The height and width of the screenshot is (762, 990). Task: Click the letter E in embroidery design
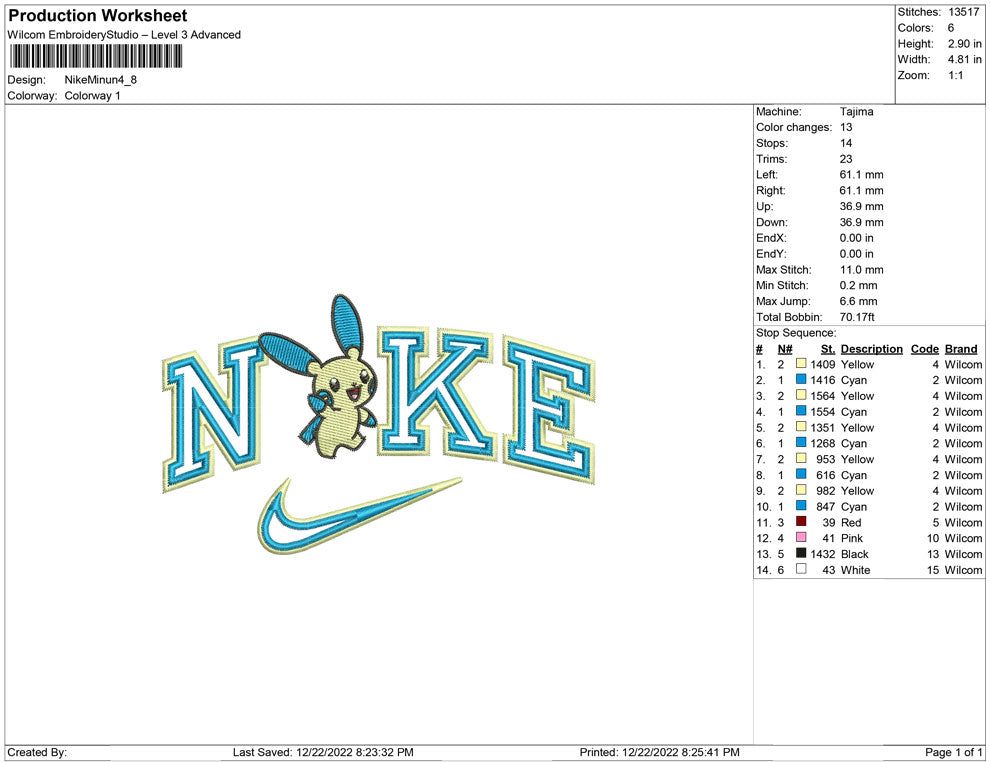click(549, 410)
